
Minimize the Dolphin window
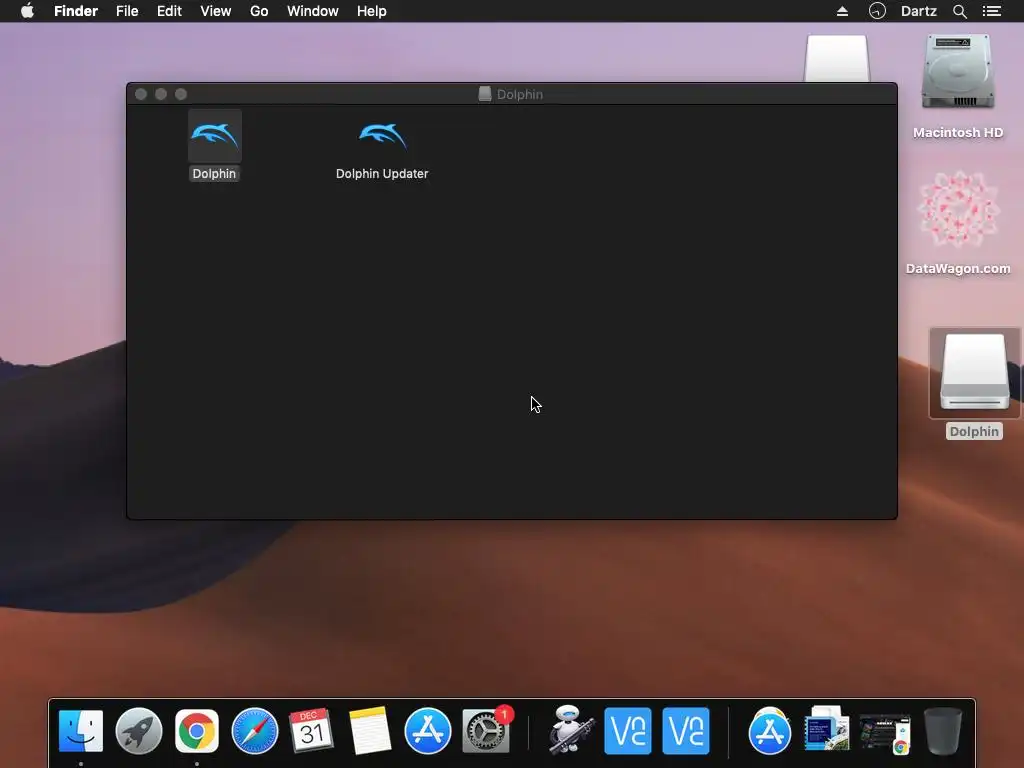(x=161, y=94)
